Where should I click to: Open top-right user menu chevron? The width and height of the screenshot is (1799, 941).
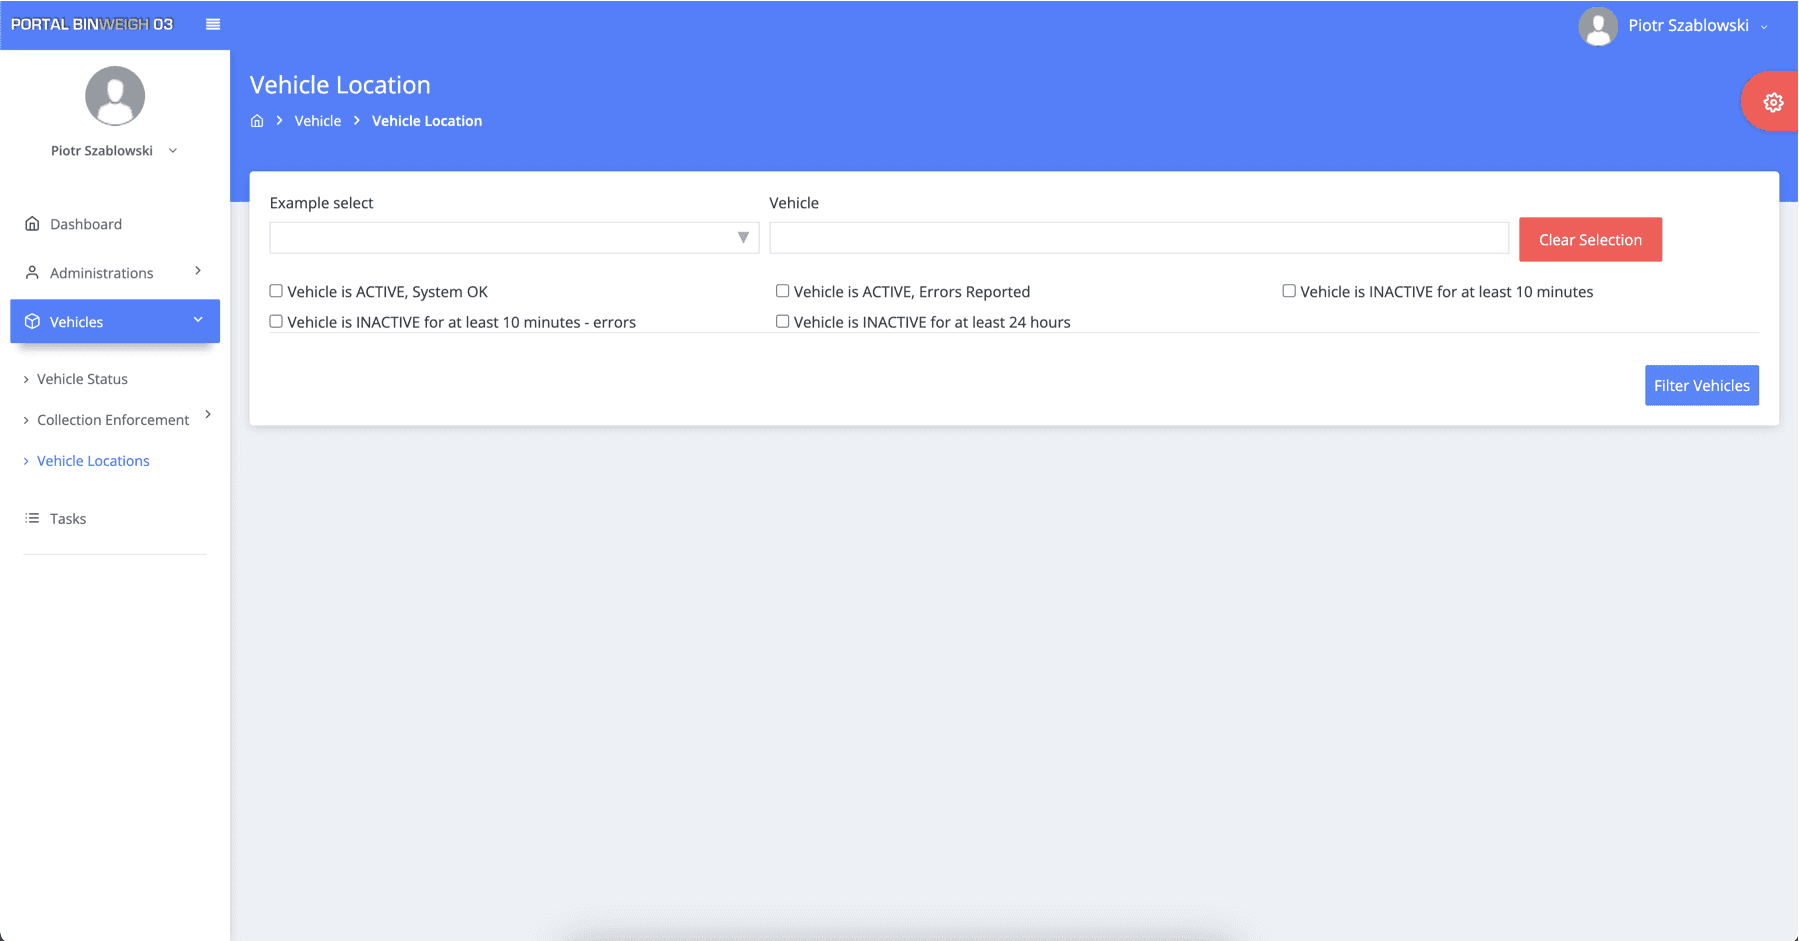coord(1764,27)
